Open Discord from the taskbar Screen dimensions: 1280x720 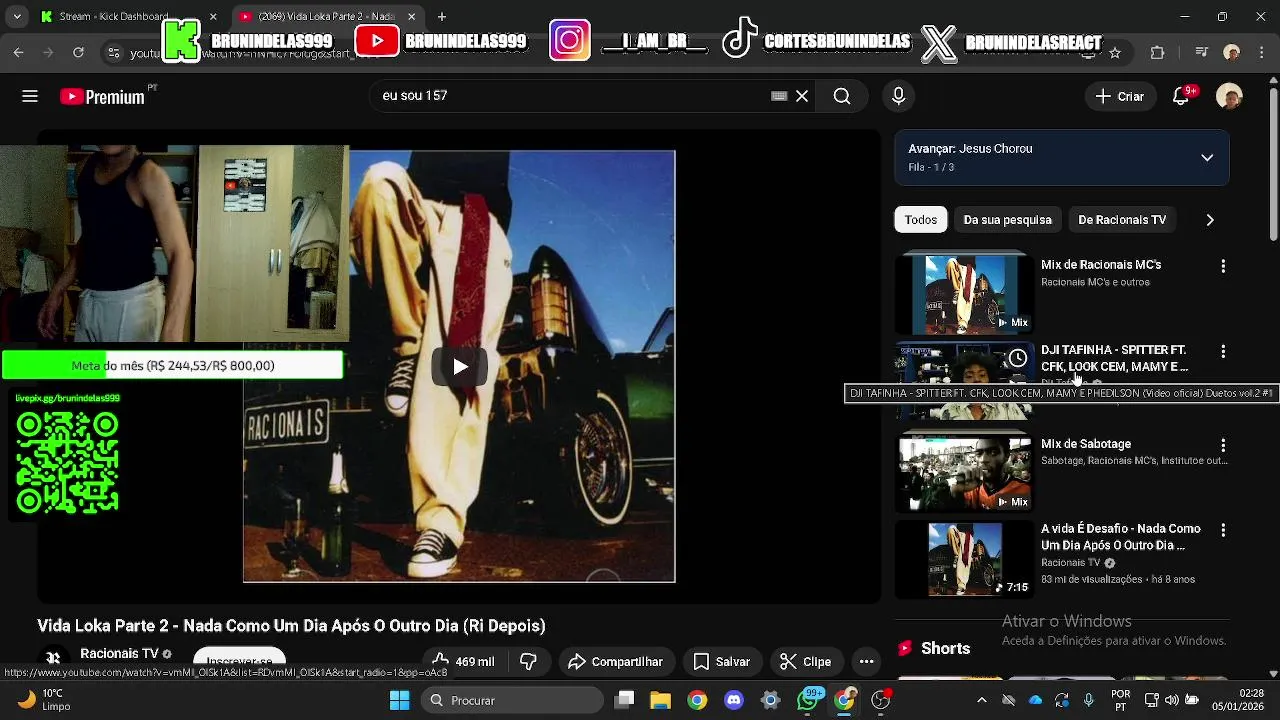[x=734, y=700]
